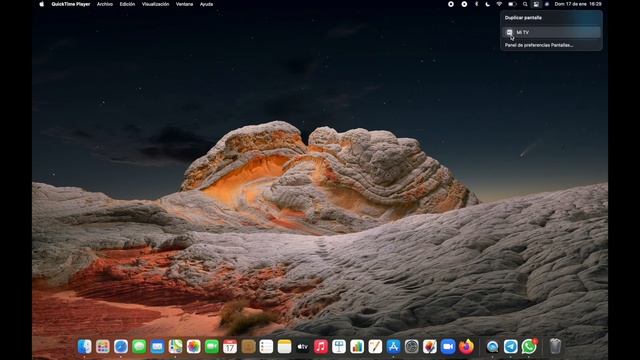
Task: Click the screen mirroring menu bar icon
Action: pyautogui.click(x=536, y=4)
